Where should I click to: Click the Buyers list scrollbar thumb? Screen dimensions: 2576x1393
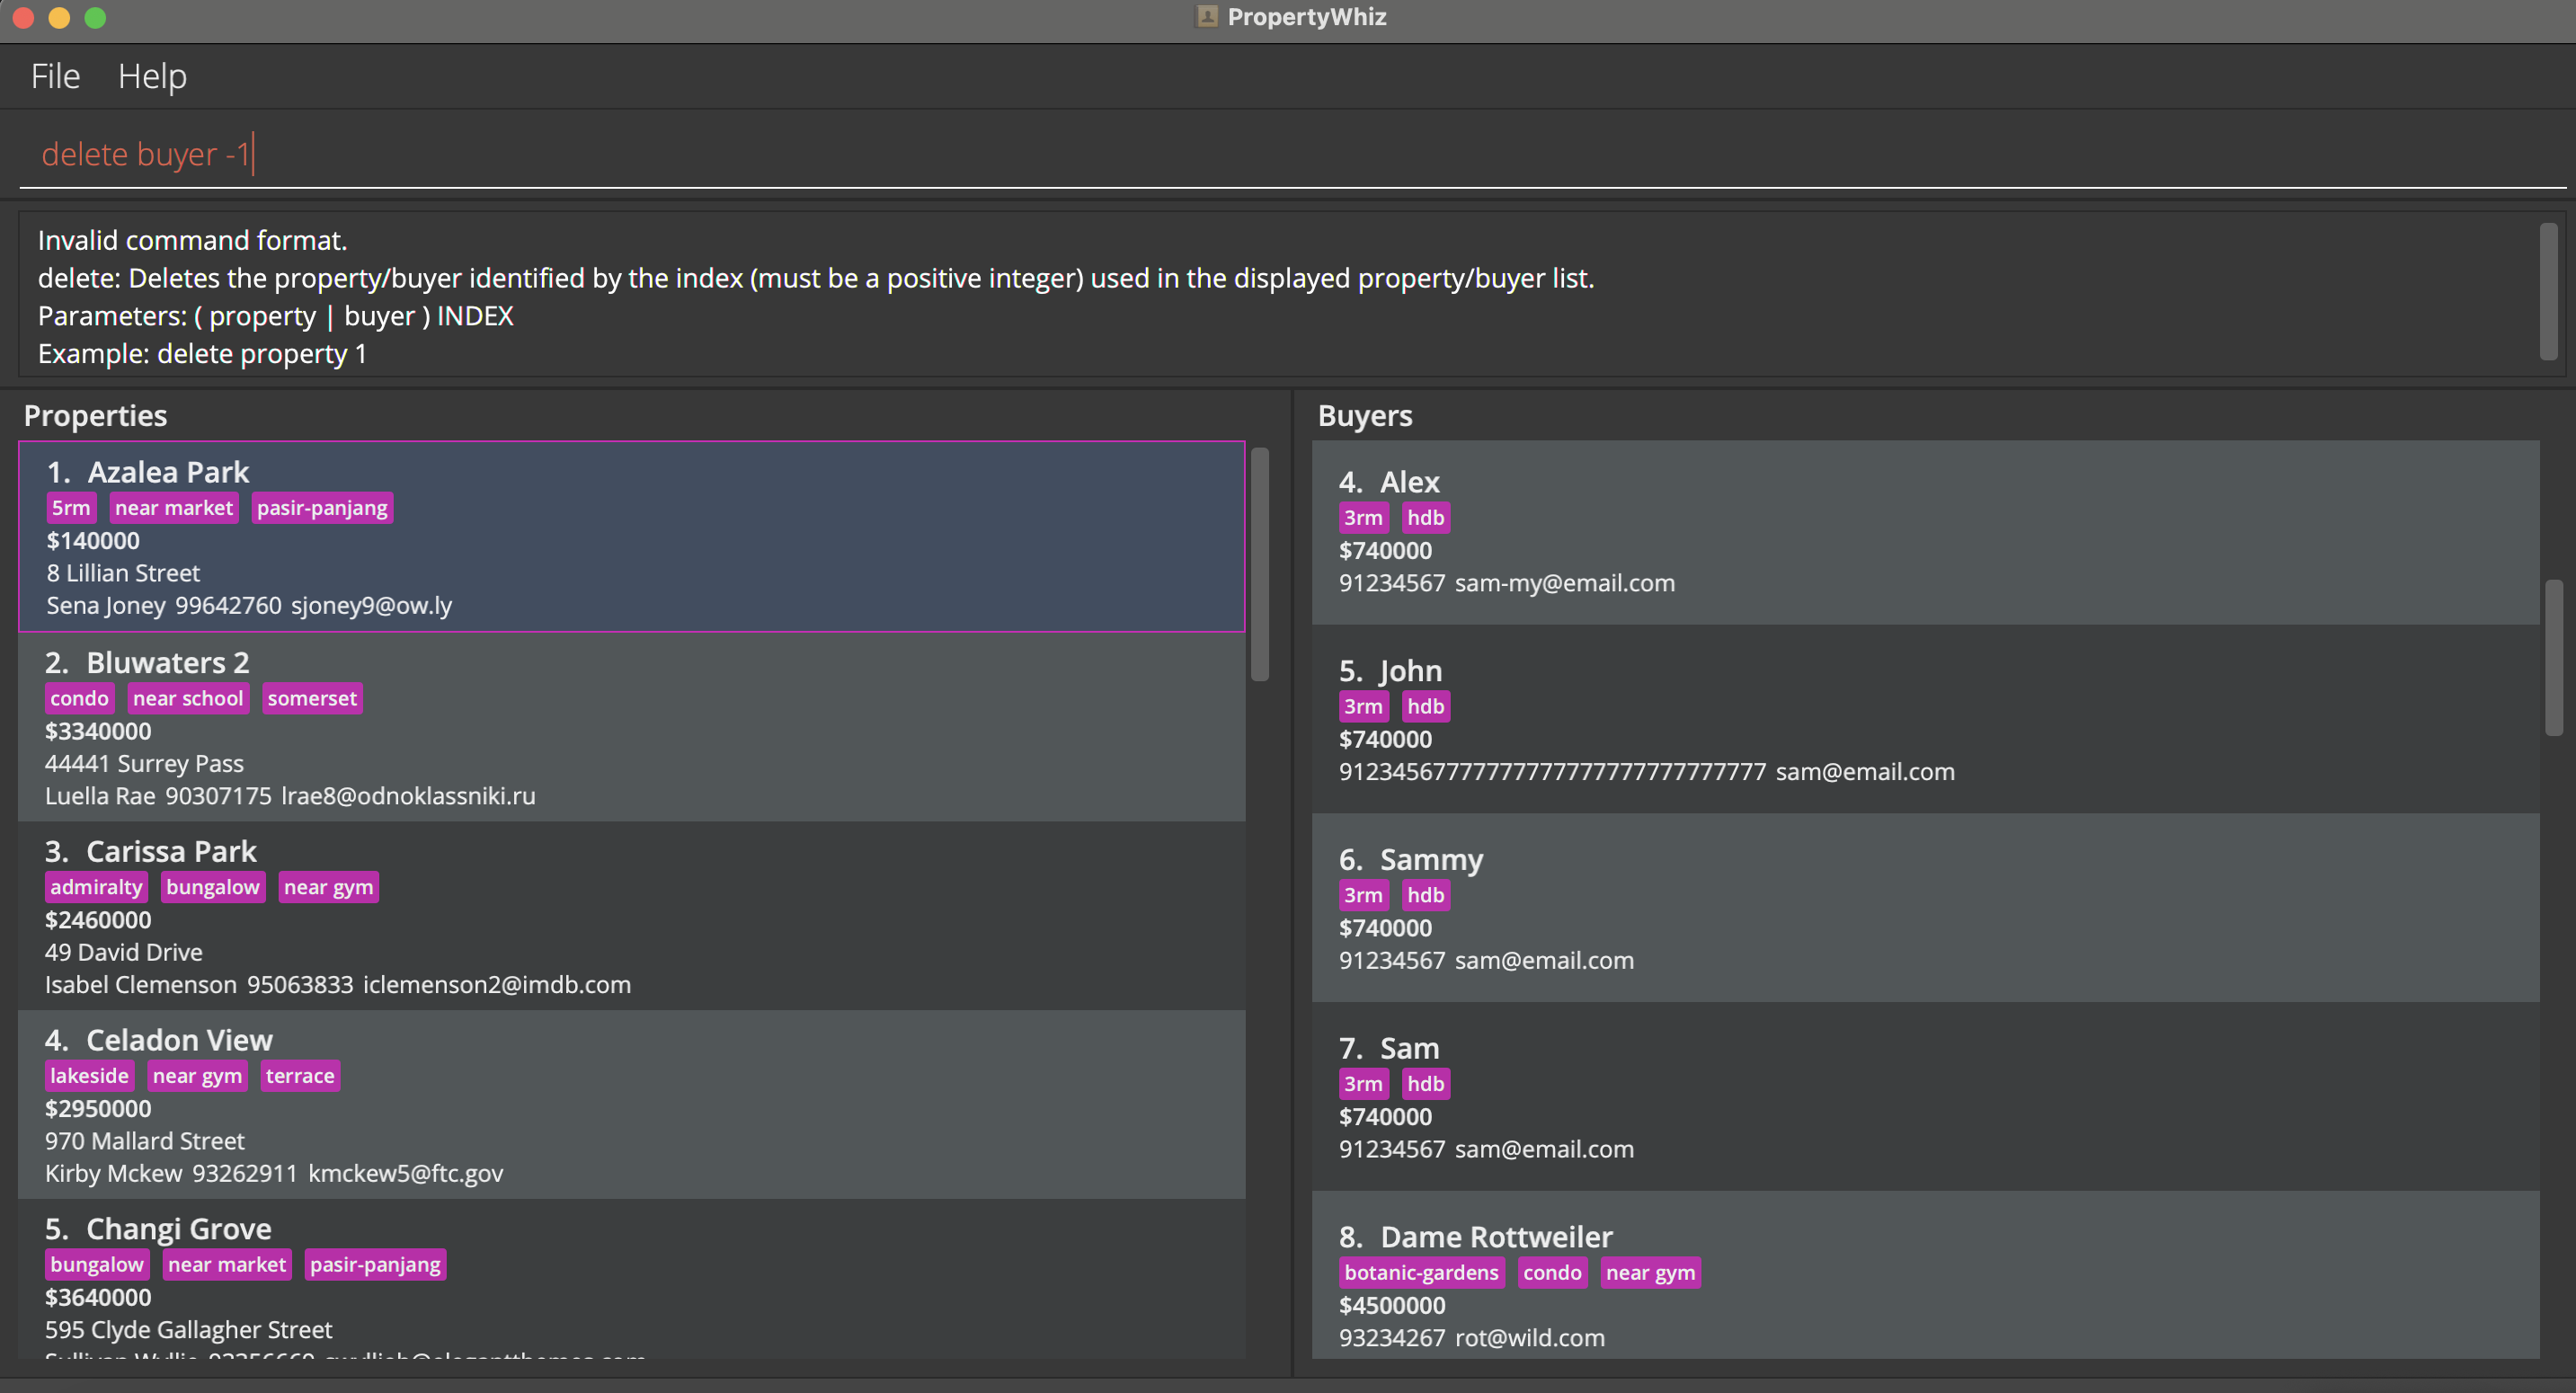click(2553, 657)
